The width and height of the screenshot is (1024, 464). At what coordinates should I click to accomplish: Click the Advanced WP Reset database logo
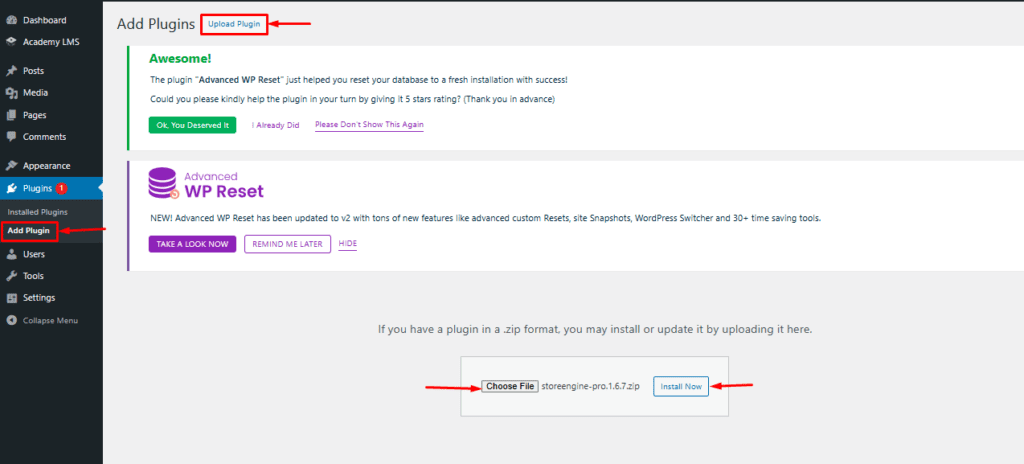163,183
